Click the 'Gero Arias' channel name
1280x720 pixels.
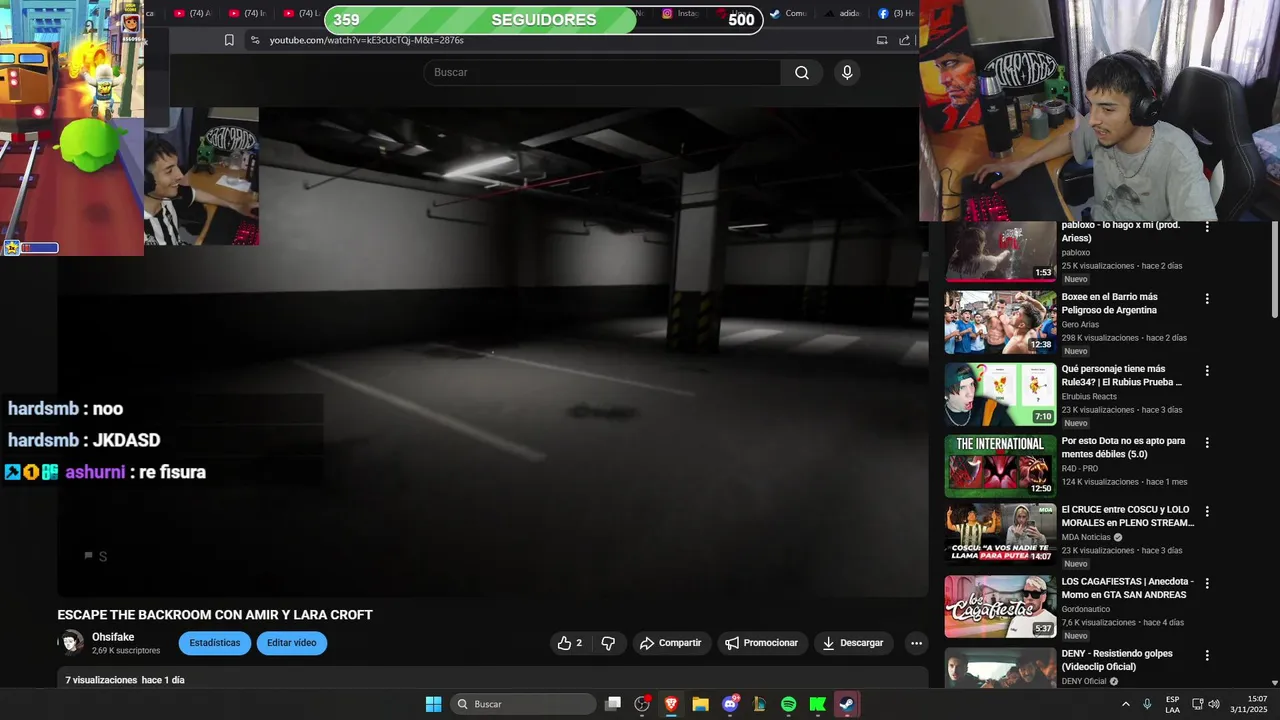(x=1081, y=324)
